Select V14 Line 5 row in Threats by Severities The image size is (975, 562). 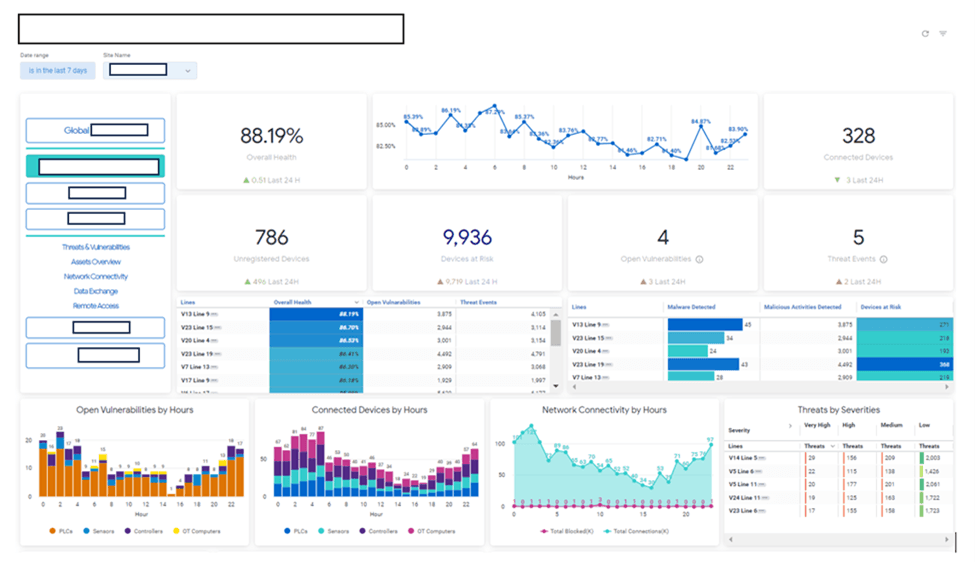(x=838, y=458)
